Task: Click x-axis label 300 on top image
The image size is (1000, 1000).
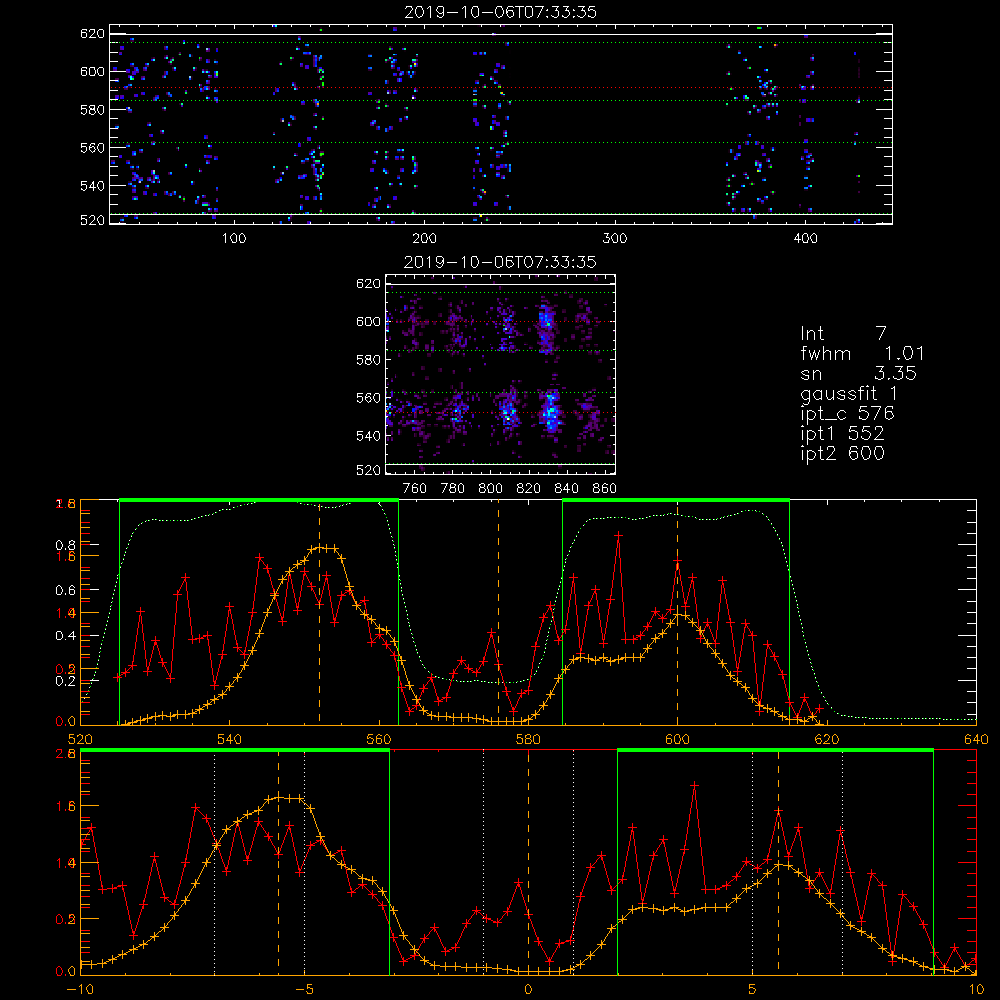Action: click(x=615, y=239)
